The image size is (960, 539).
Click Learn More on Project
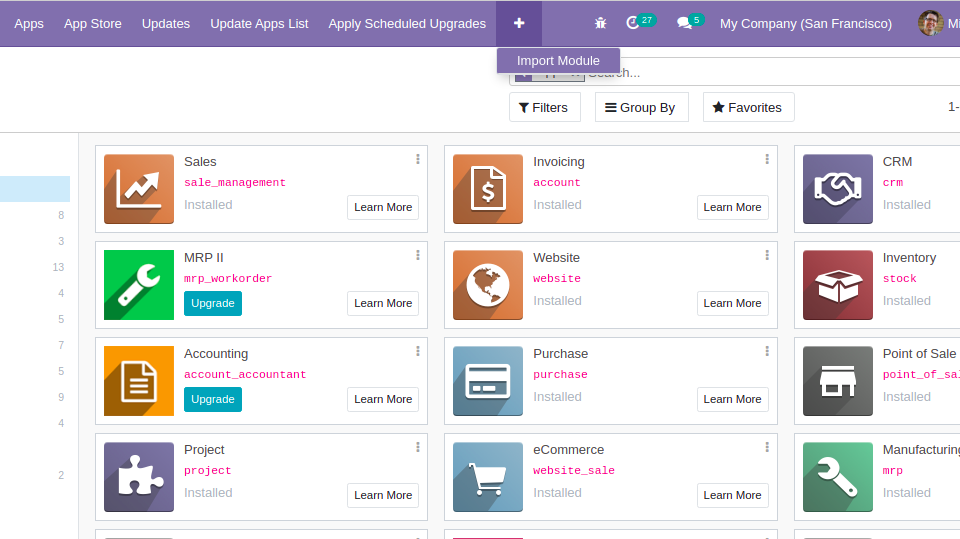click(383, 495)
